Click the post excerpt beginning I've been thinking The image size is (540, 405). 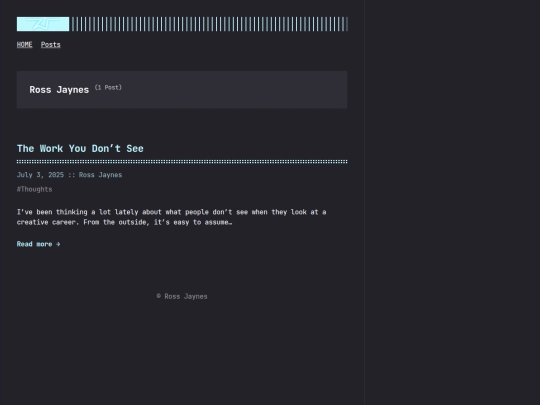pyautogui.click(x=172, y=217)
